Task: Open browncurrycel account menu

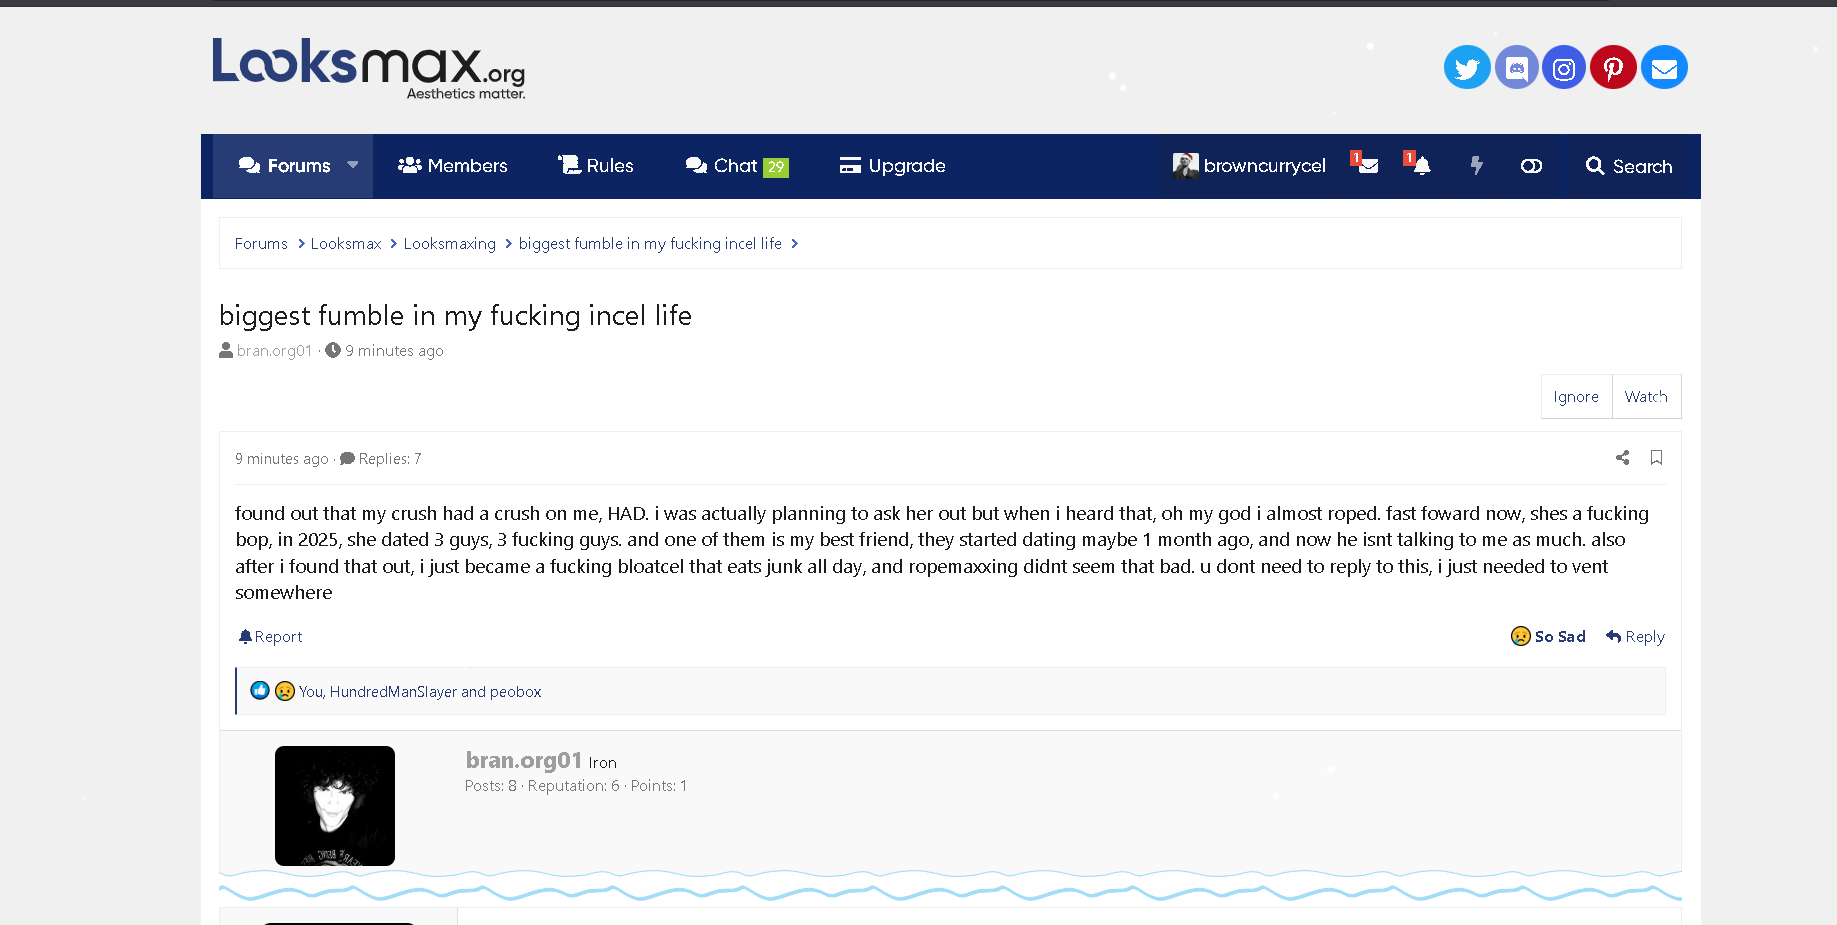Action: 1250,166
